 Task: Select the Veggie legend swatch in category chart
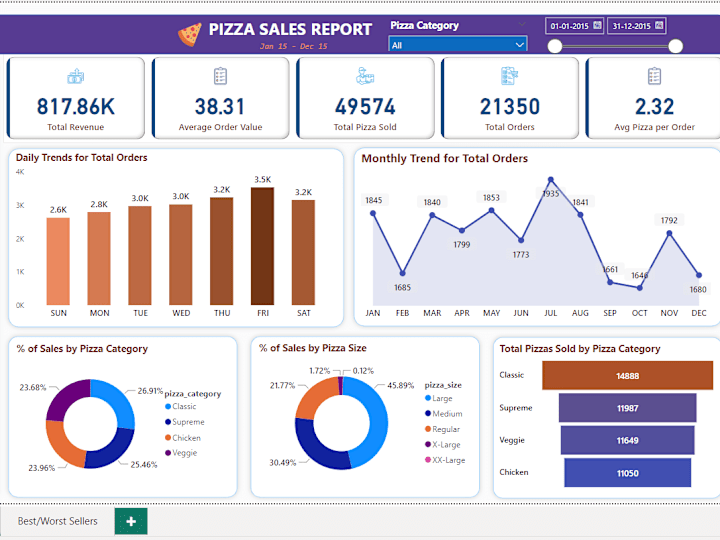168,453
